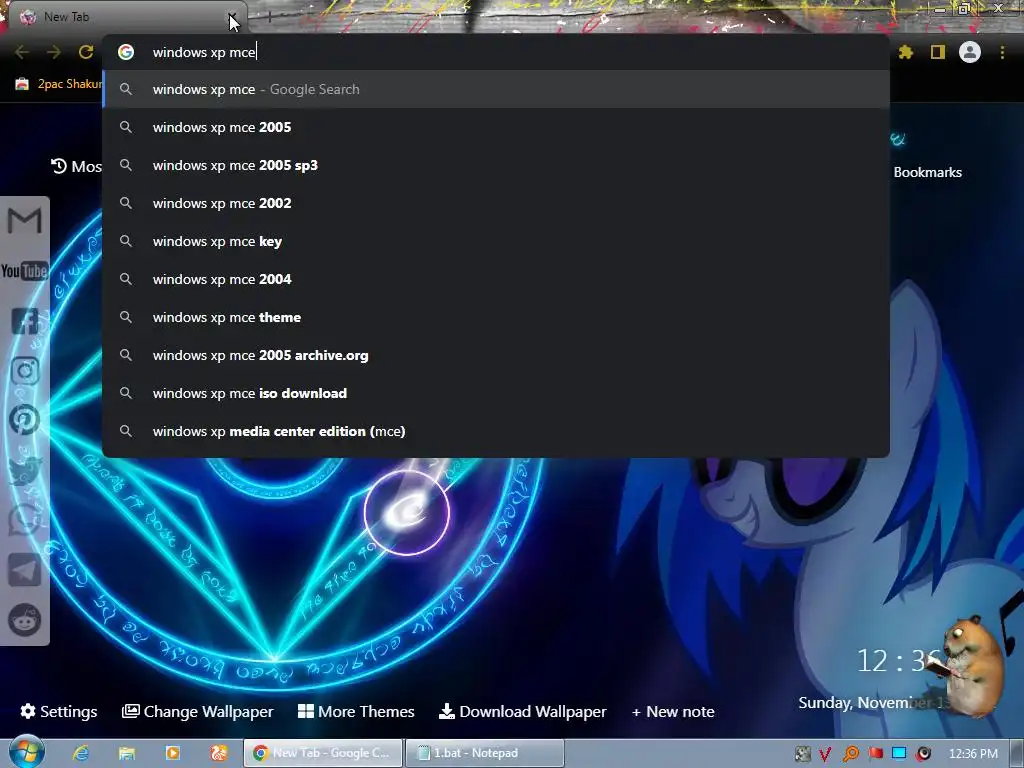The image size is (1024, 768).
Task: Click the browser back arrow
Action: [x=22, y=52]
